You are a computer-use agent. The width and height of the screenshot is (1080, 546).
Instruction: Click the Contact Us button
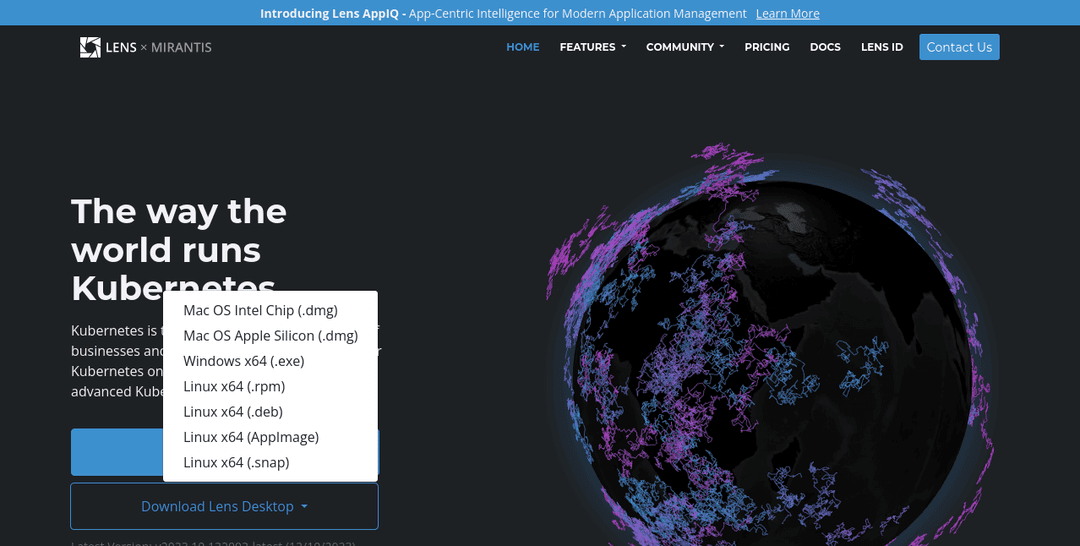point(959,47)
